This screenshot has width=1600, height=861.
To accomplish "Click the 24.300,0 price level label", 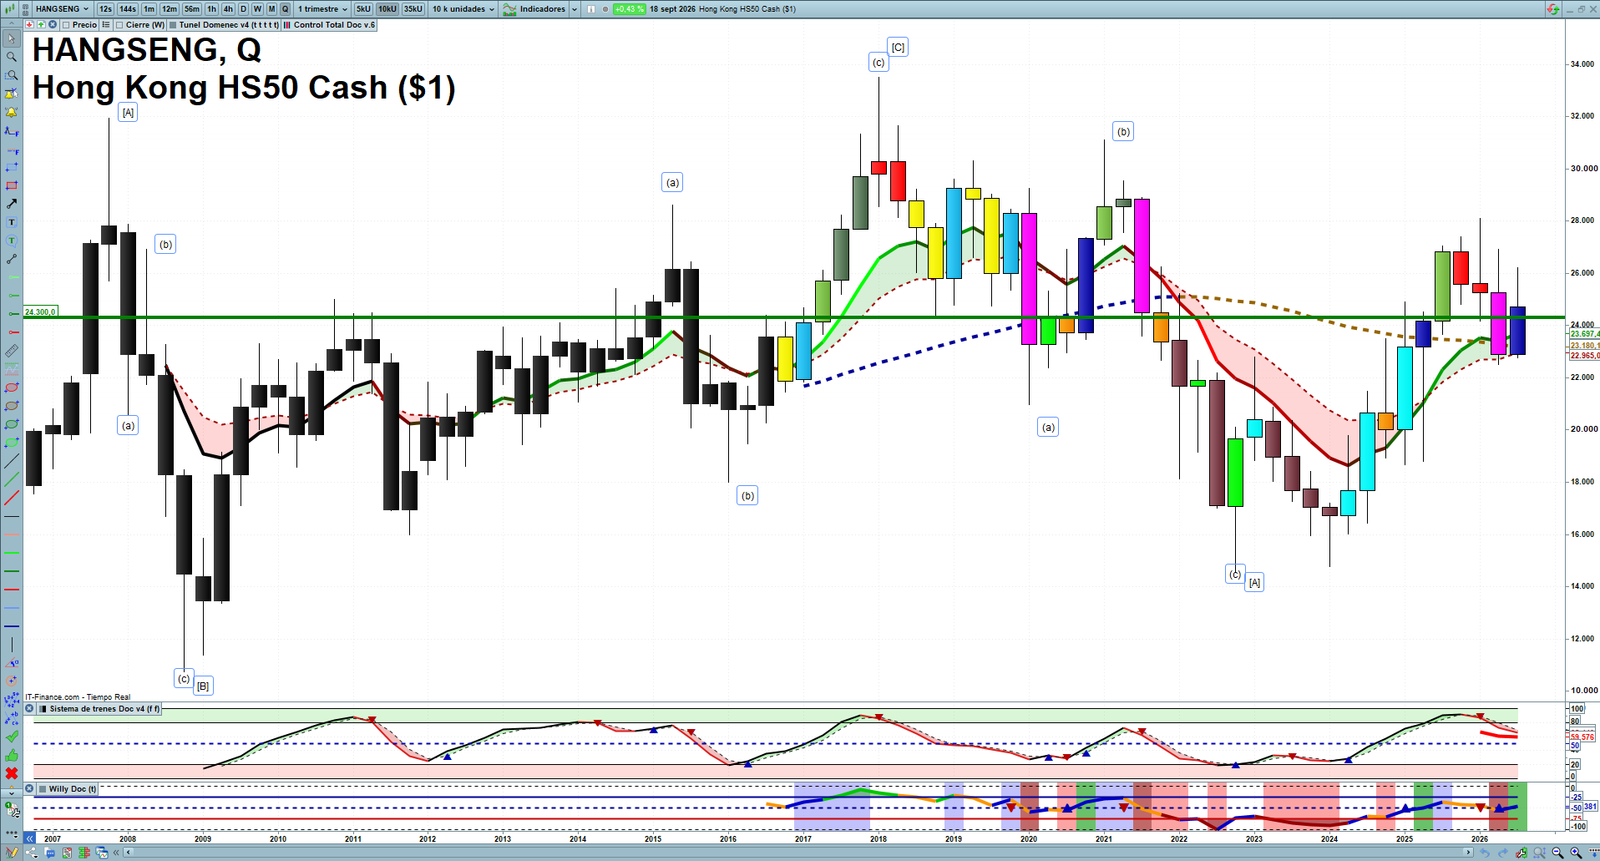I will pos(40,312).
